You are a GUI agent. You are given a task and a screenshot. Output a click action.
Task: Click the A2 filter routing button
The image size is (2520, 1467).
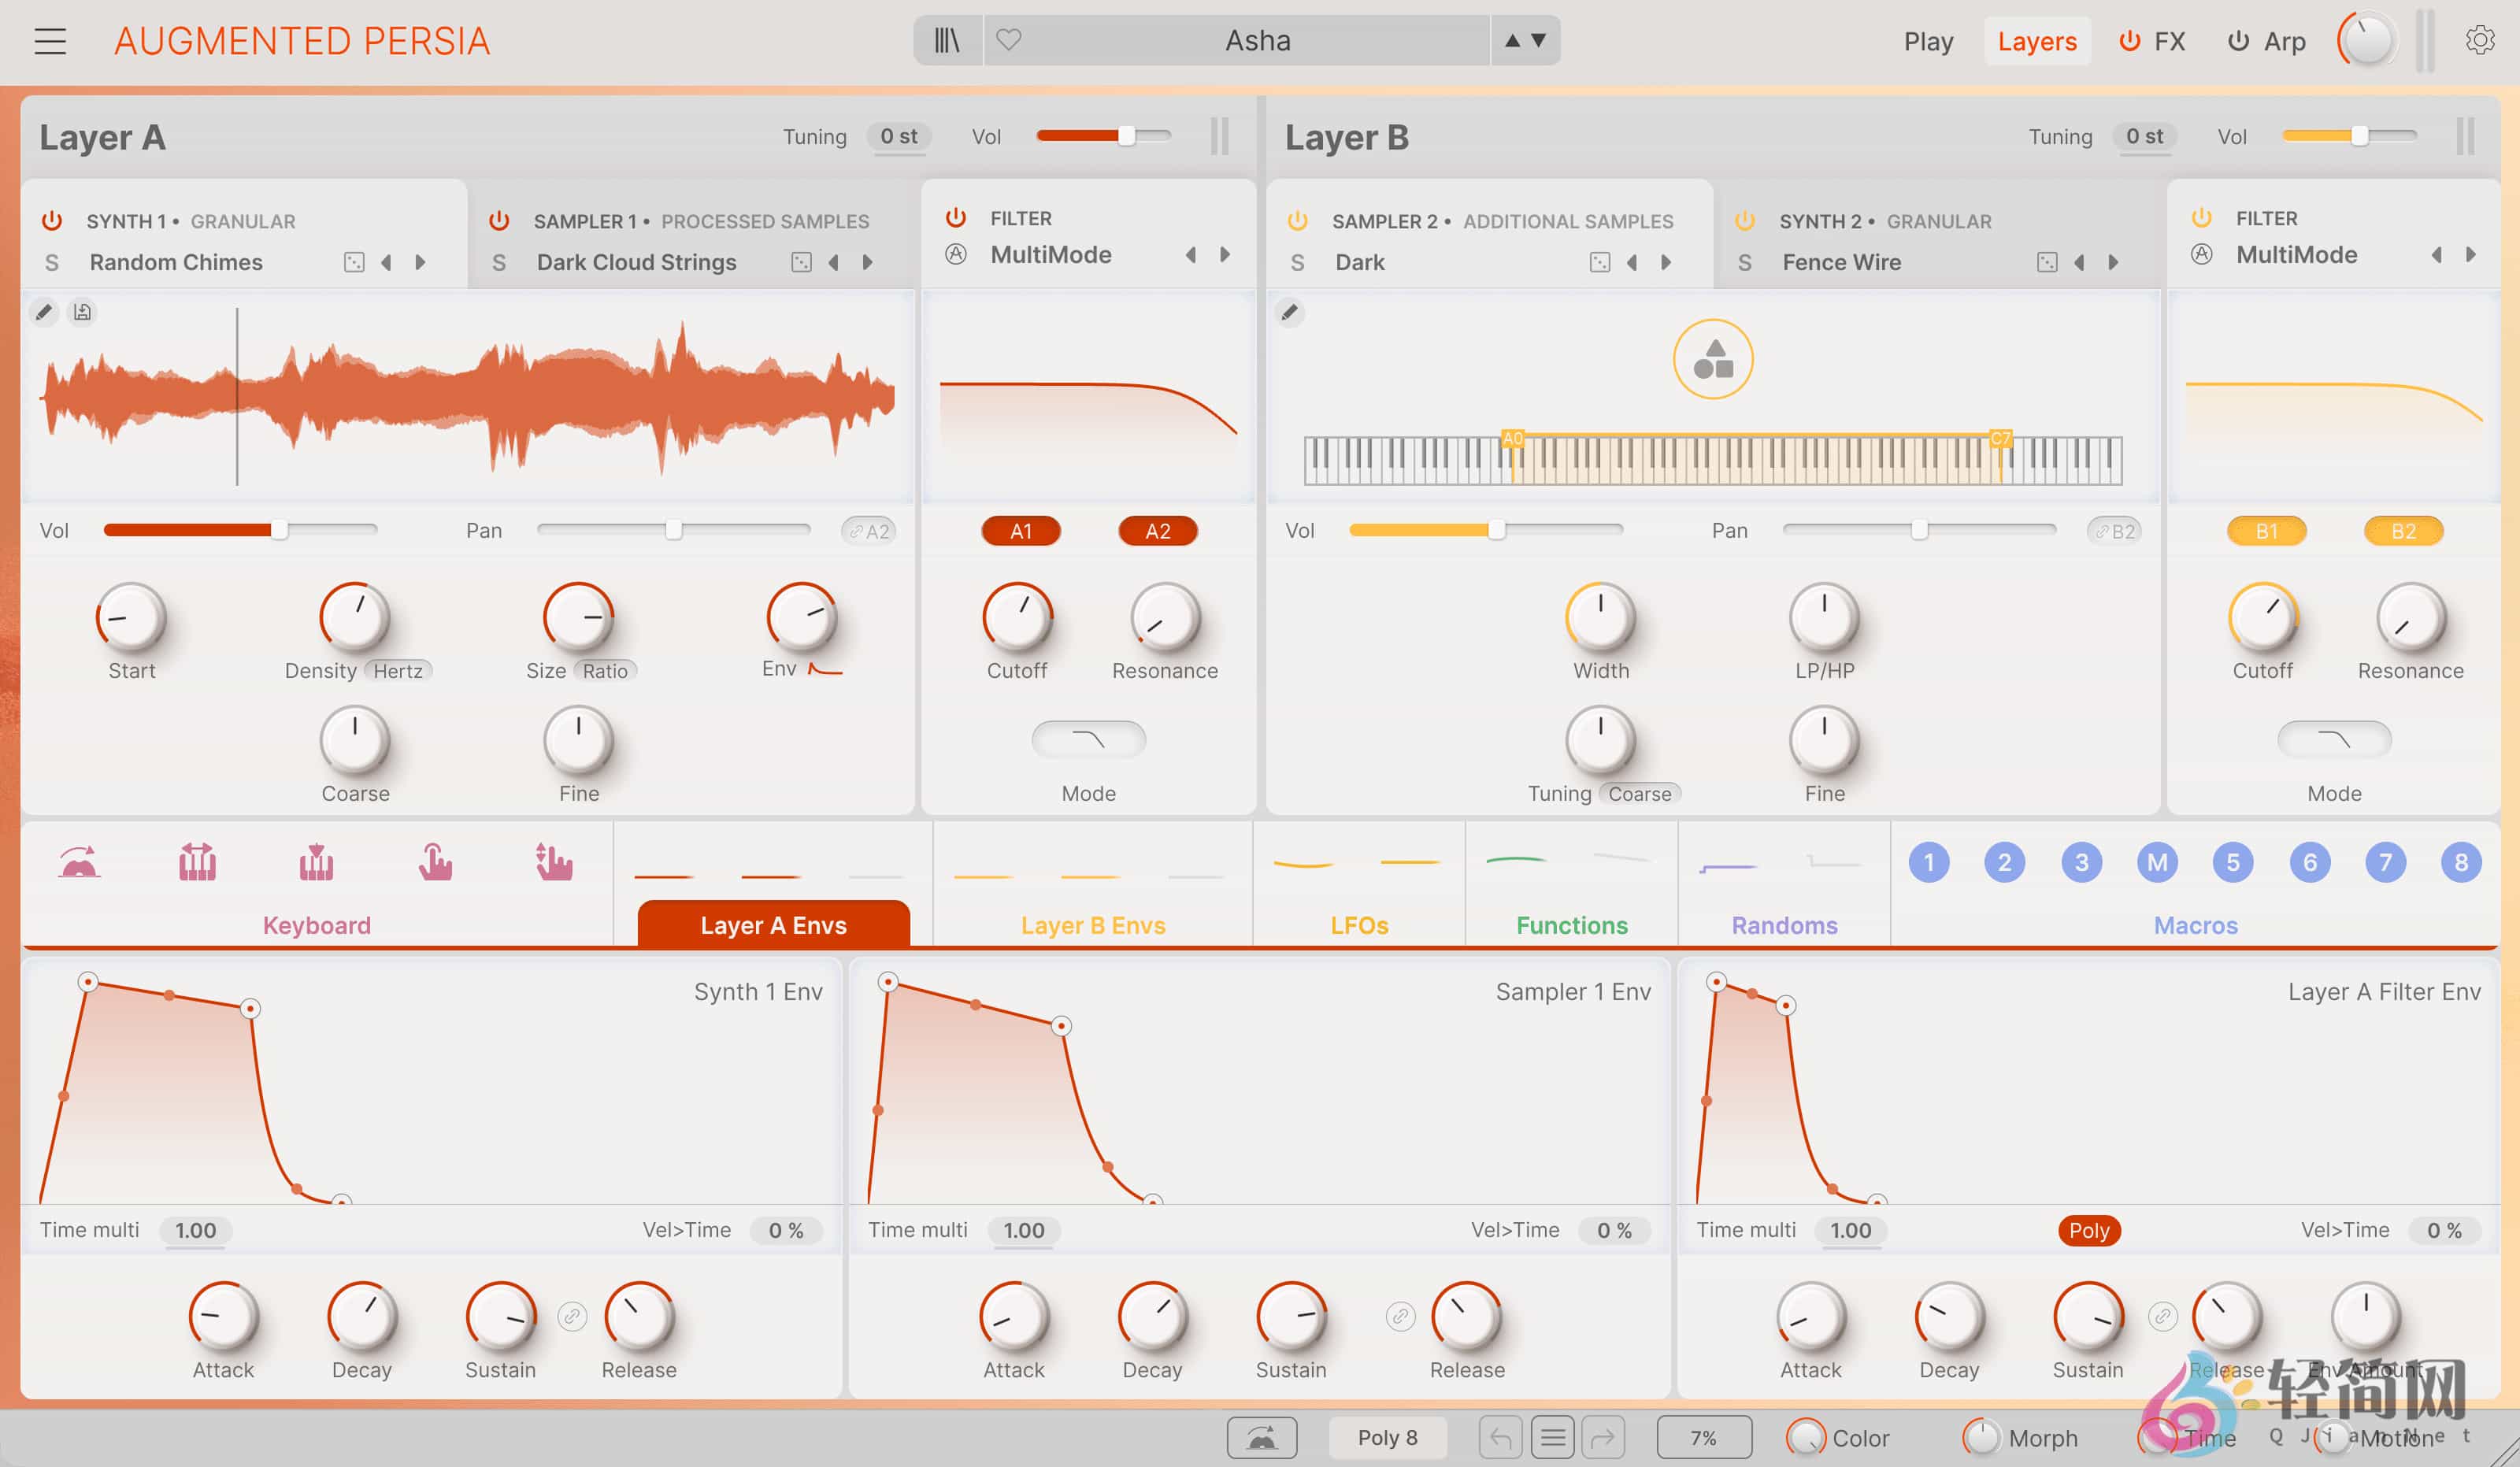(x=1157, y=531)
